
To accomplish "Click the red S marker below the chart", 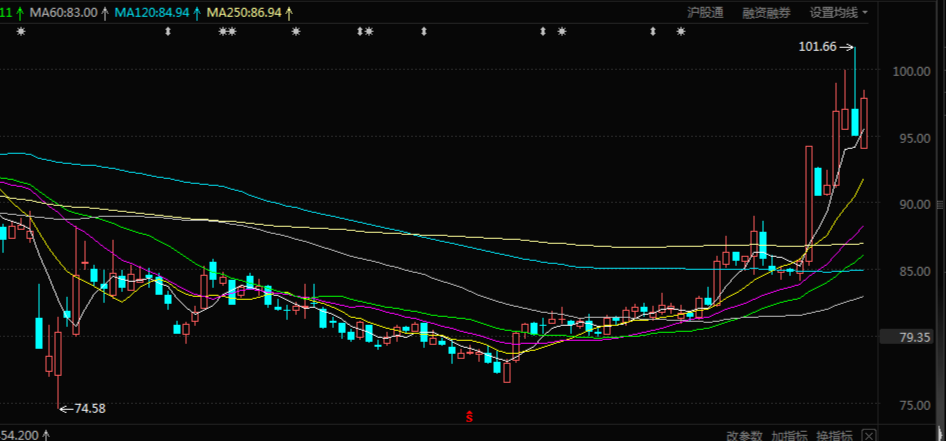I will click(469, 416).
